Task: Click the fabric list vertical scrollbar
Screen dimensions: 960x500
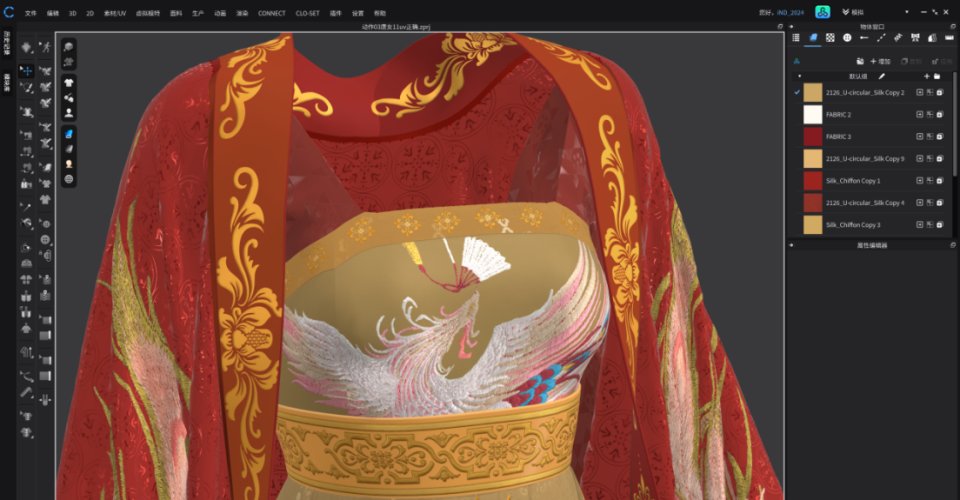Action: click(x=954, y=122)
